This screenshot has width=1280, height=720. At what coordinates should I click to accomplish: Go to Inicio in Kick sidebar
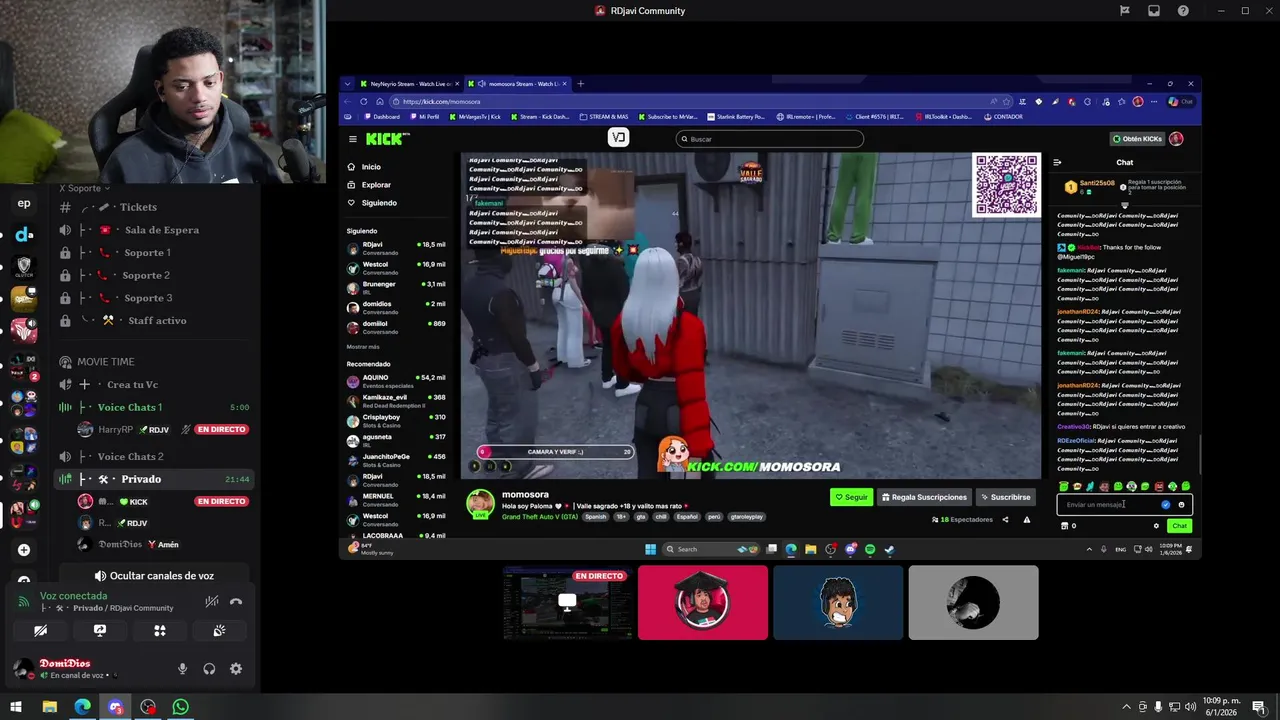371,167
